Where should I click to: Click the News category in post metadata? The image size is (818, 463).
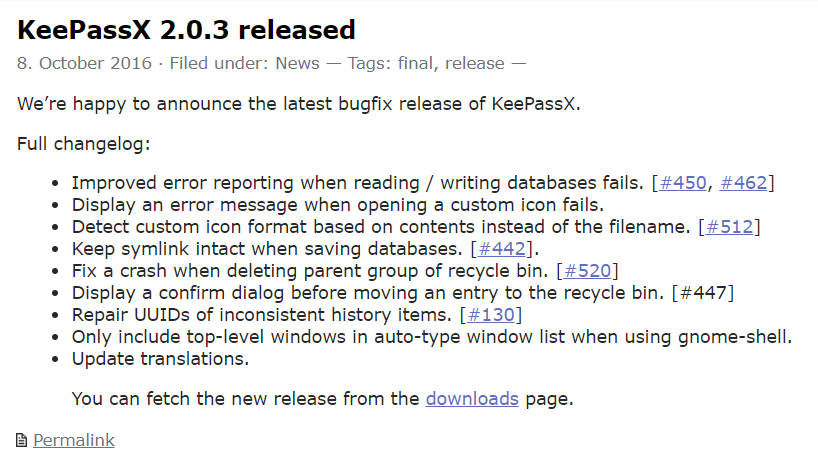(x=297, y=63)
